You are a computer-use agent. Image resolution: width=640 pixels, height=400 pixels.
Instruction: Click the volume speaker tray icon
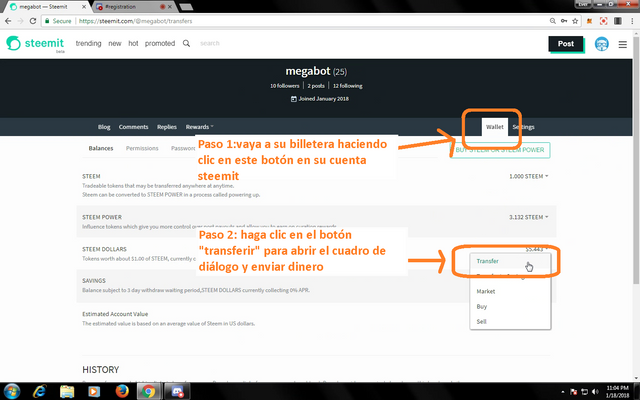595,392
